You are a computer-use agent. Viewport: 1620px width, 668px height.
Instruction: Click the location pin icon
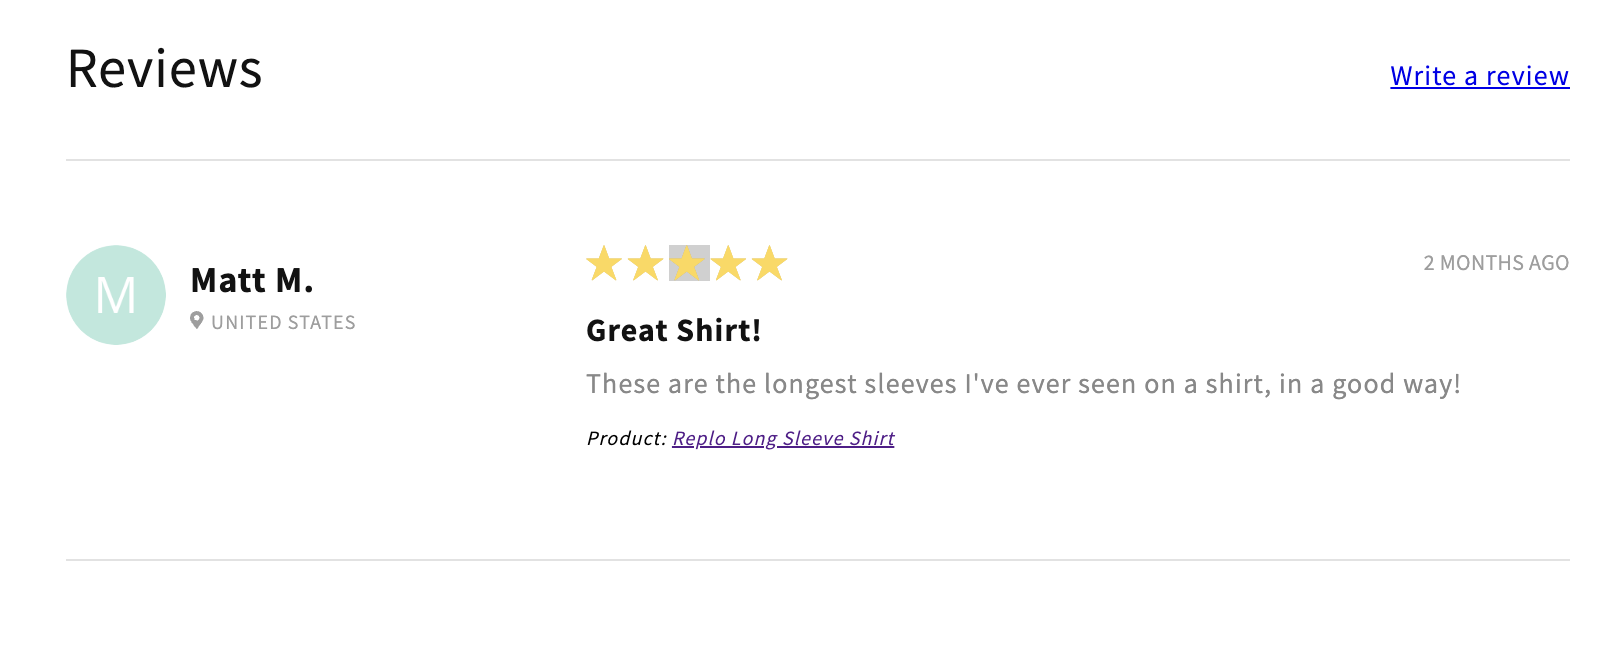click(x=197, y=321)
